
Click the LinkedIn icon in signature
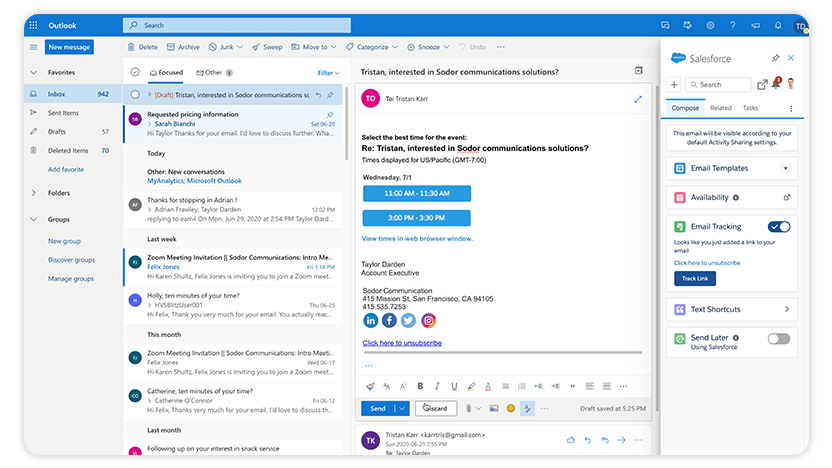pos(371,320)
